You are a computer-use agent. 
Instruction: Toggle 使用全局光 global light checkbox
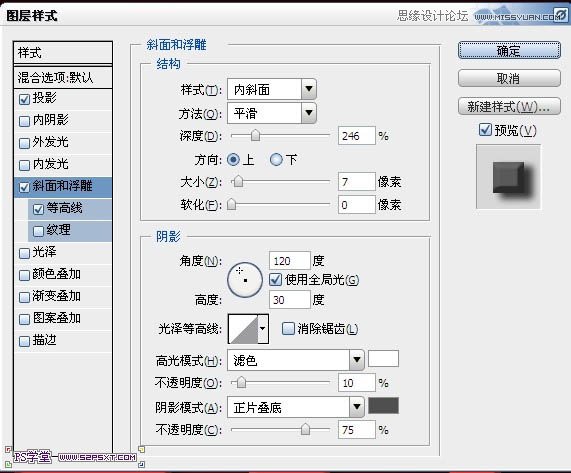click(x=276, y=280)
